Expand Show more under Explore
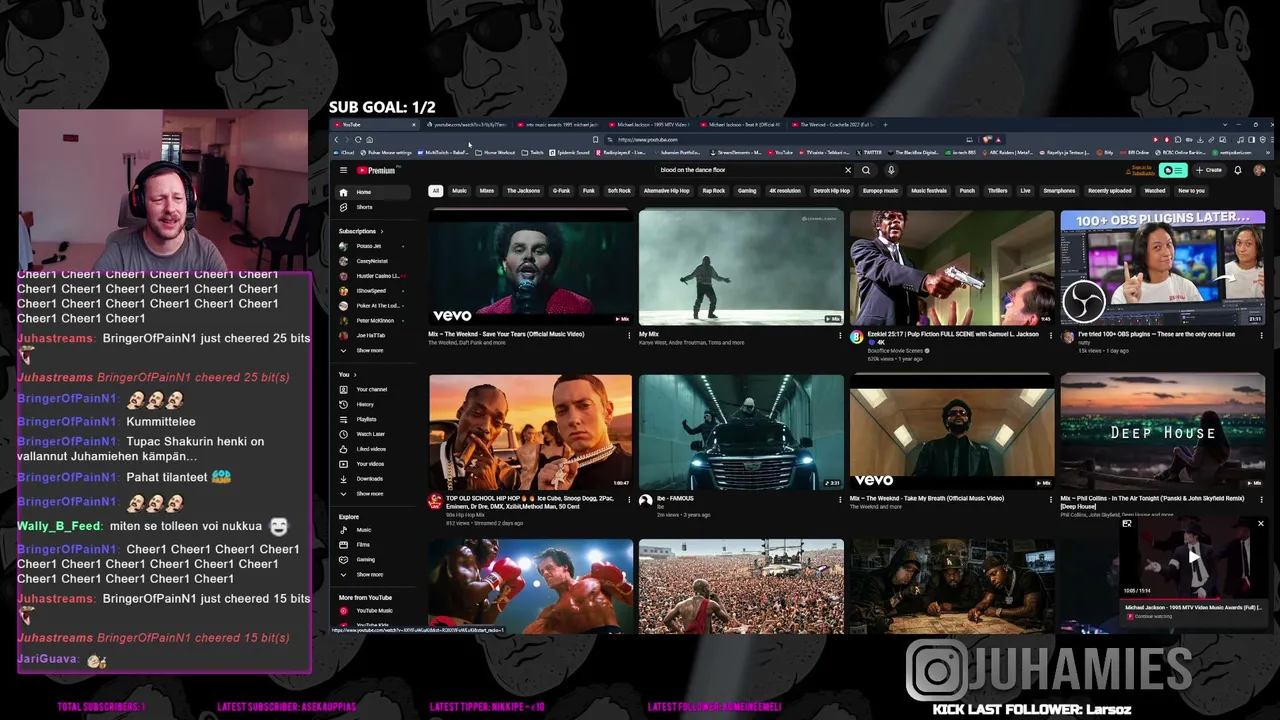 click(370, 575)
